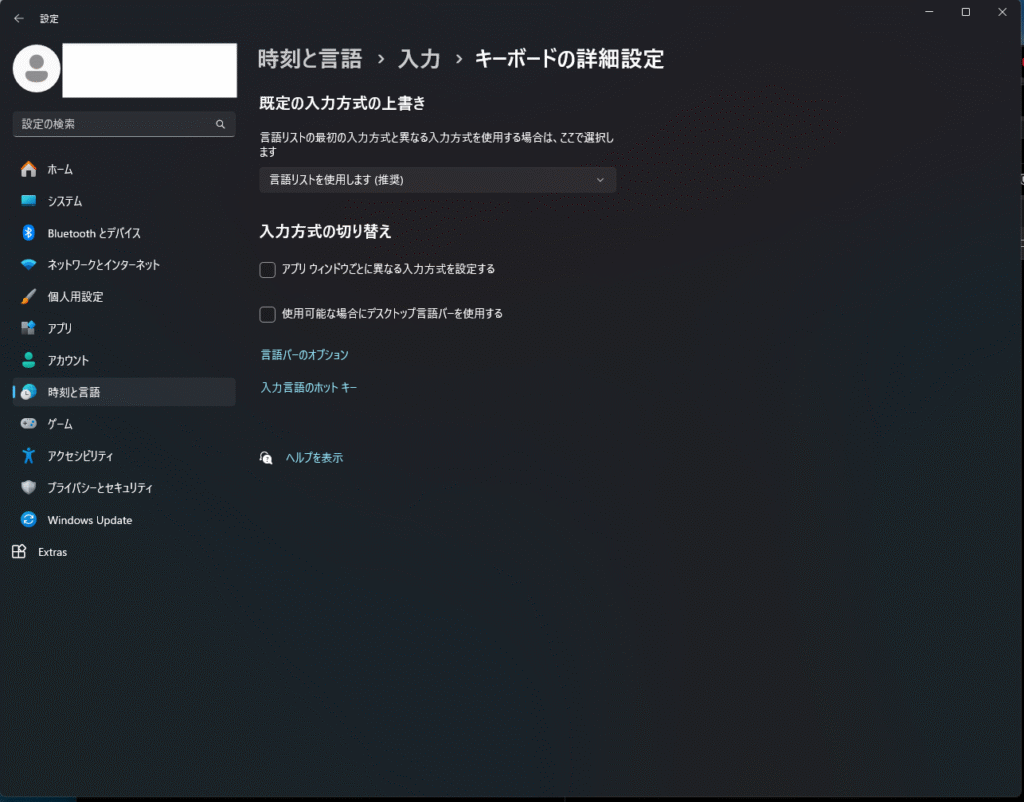Click the 個人用設定 paintbrush icon
The height and width of the screenshot is (802, 1024).
pyautogui.click(x=29, y=297)
